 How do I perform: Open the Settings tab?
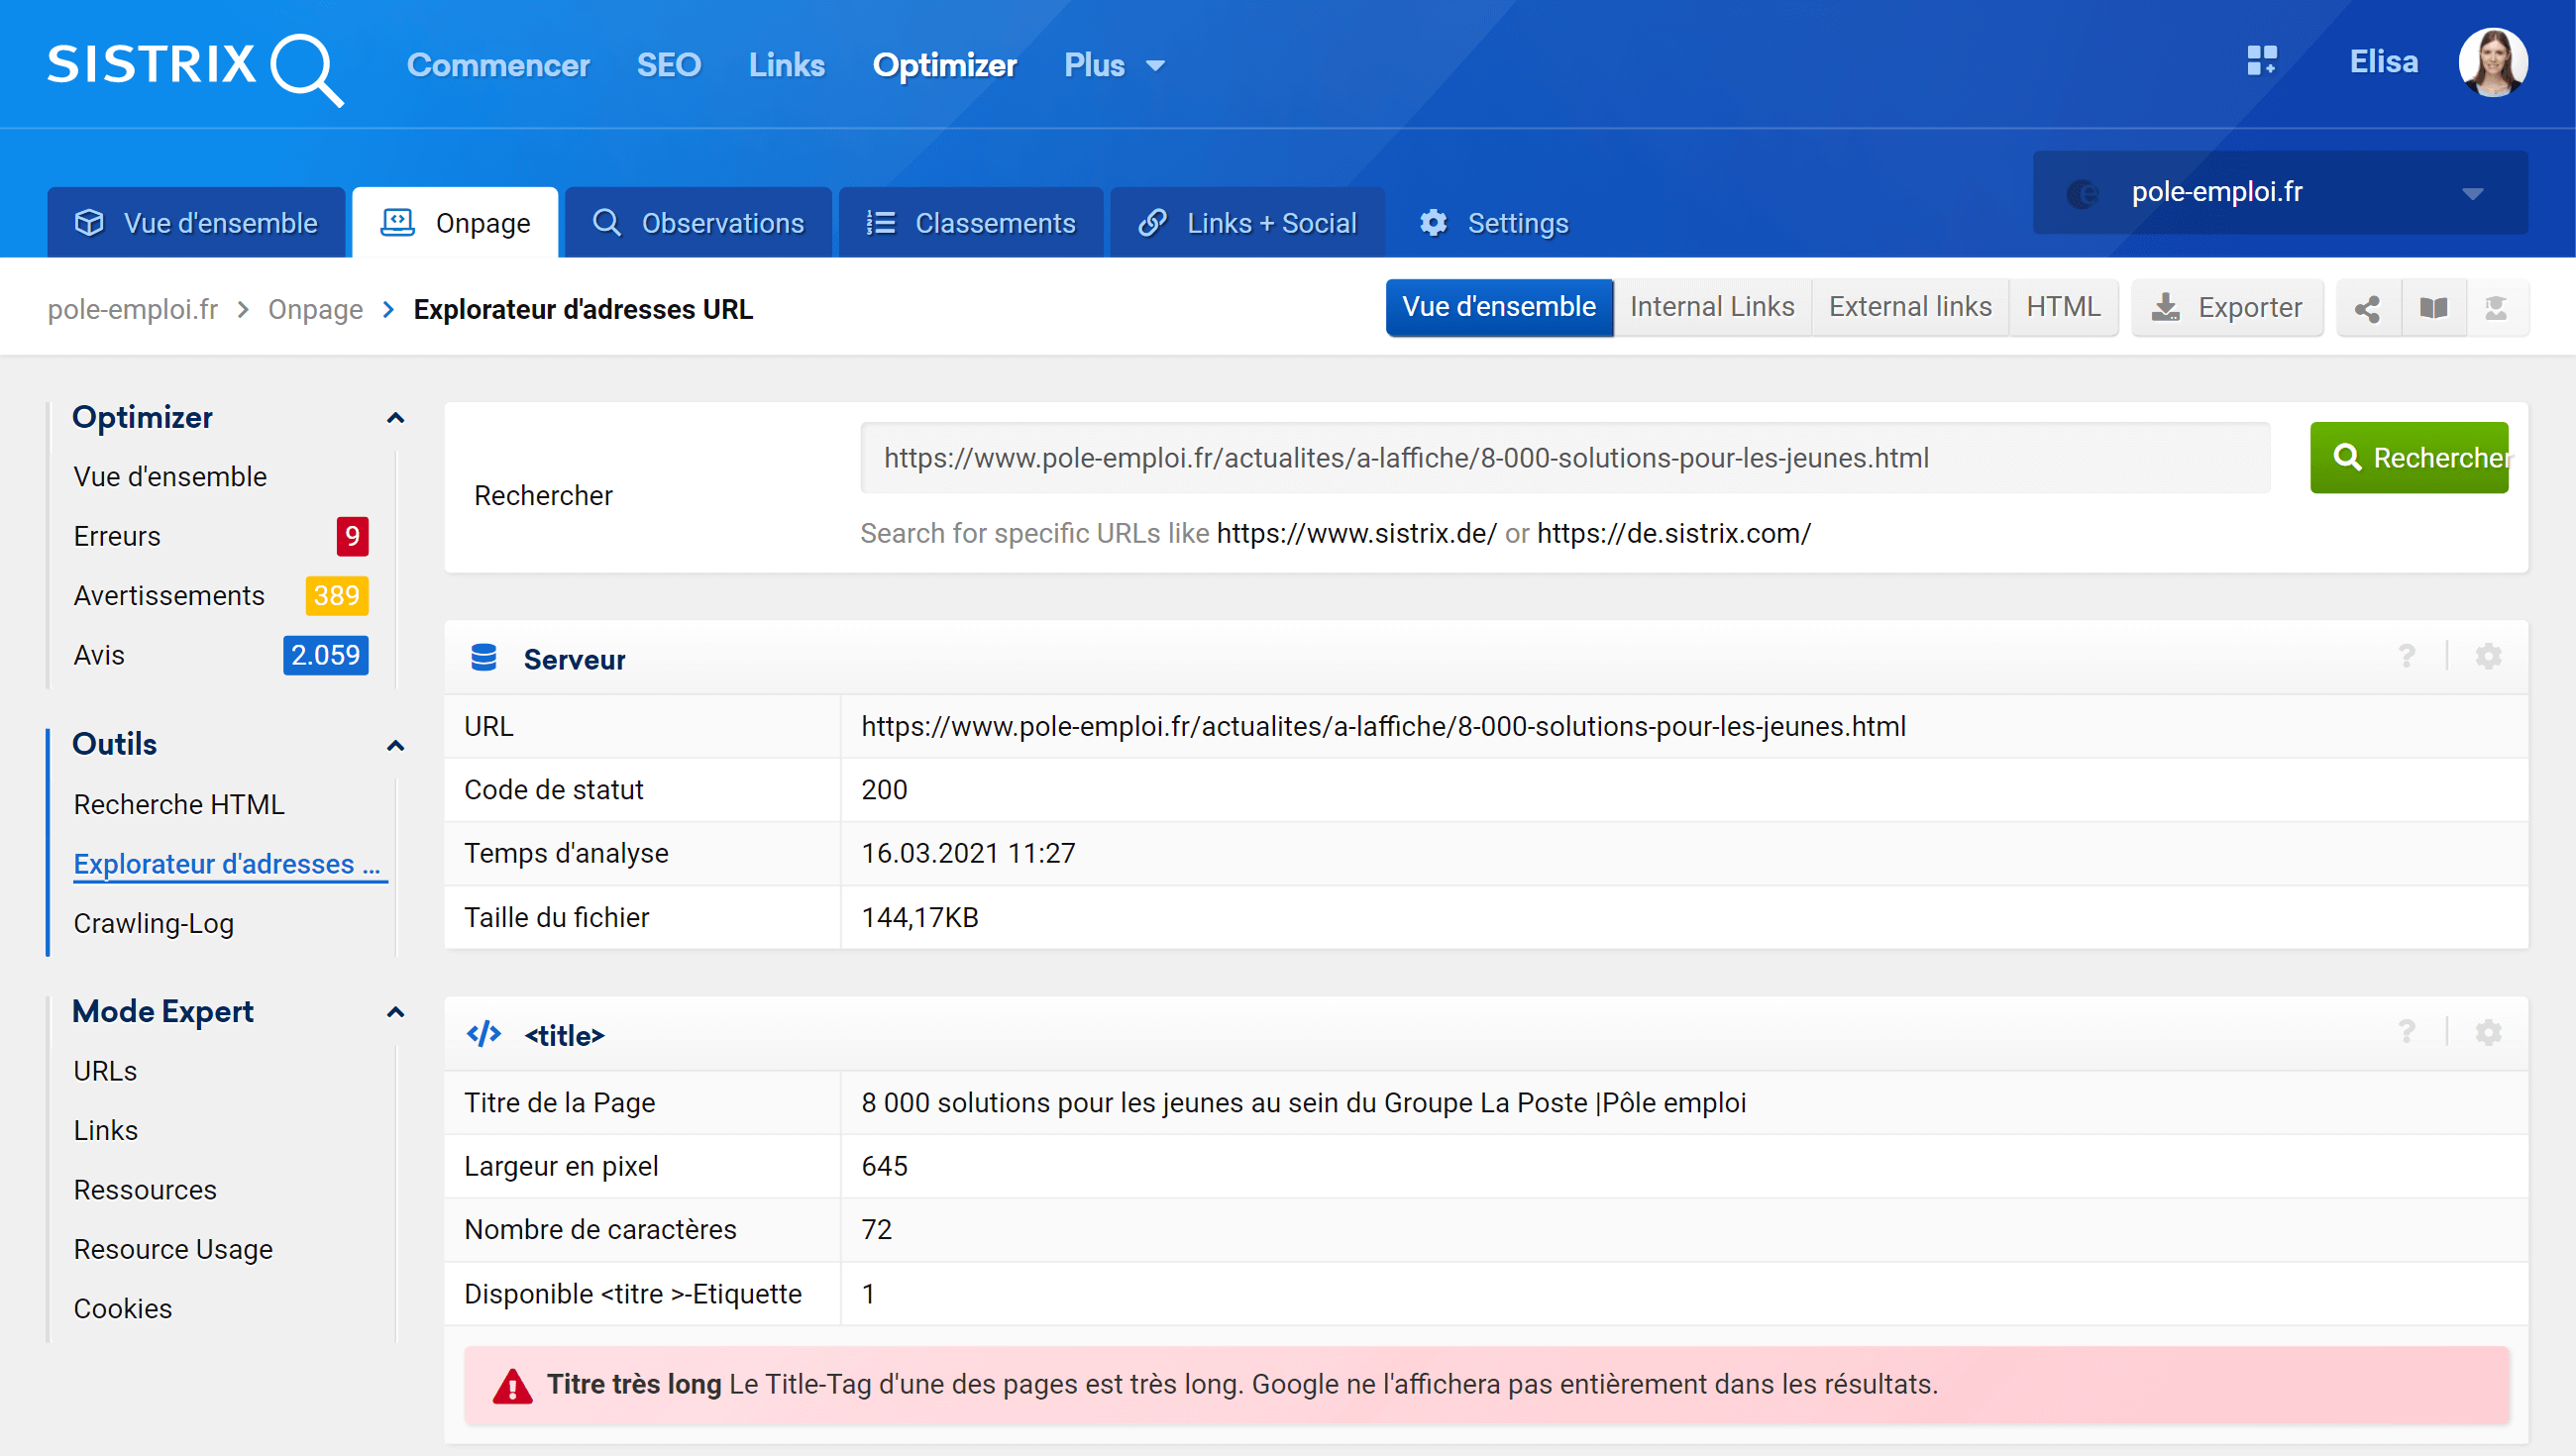click(x=1493, y=222)
